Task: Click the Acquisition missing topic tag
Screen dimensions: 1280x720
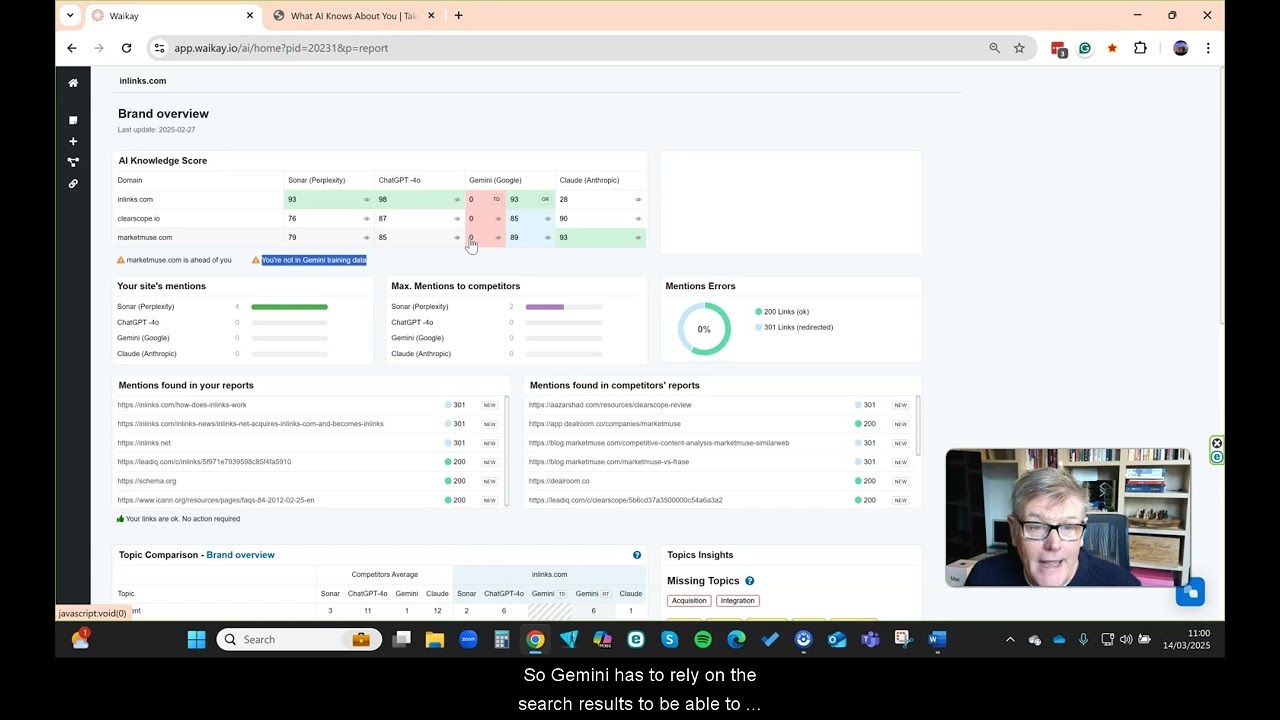Action: [x=689, y=601]
